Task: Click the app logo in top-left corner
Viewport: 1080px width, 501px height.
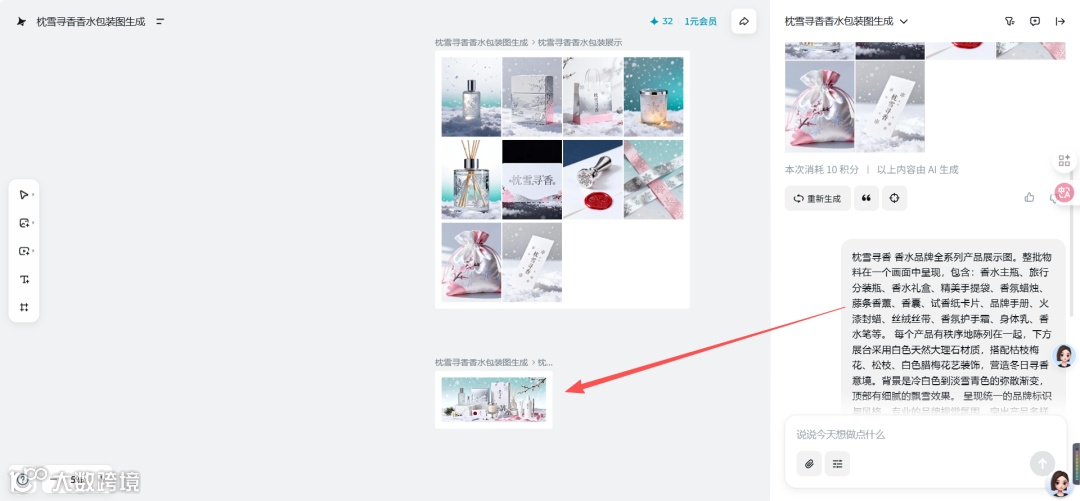Action: pos(21,21)
